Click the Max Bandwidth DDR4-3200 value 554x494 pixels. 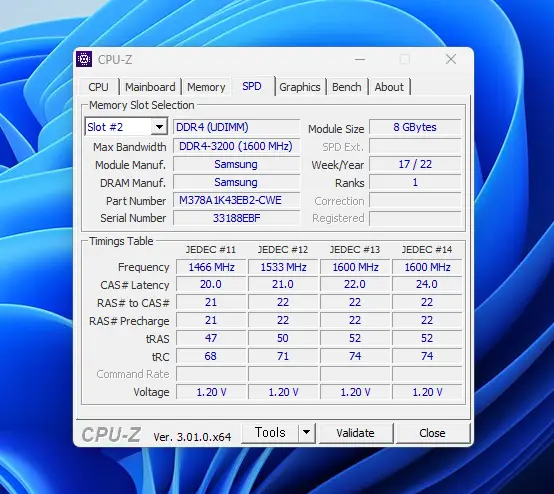click(x=236, y=146)
